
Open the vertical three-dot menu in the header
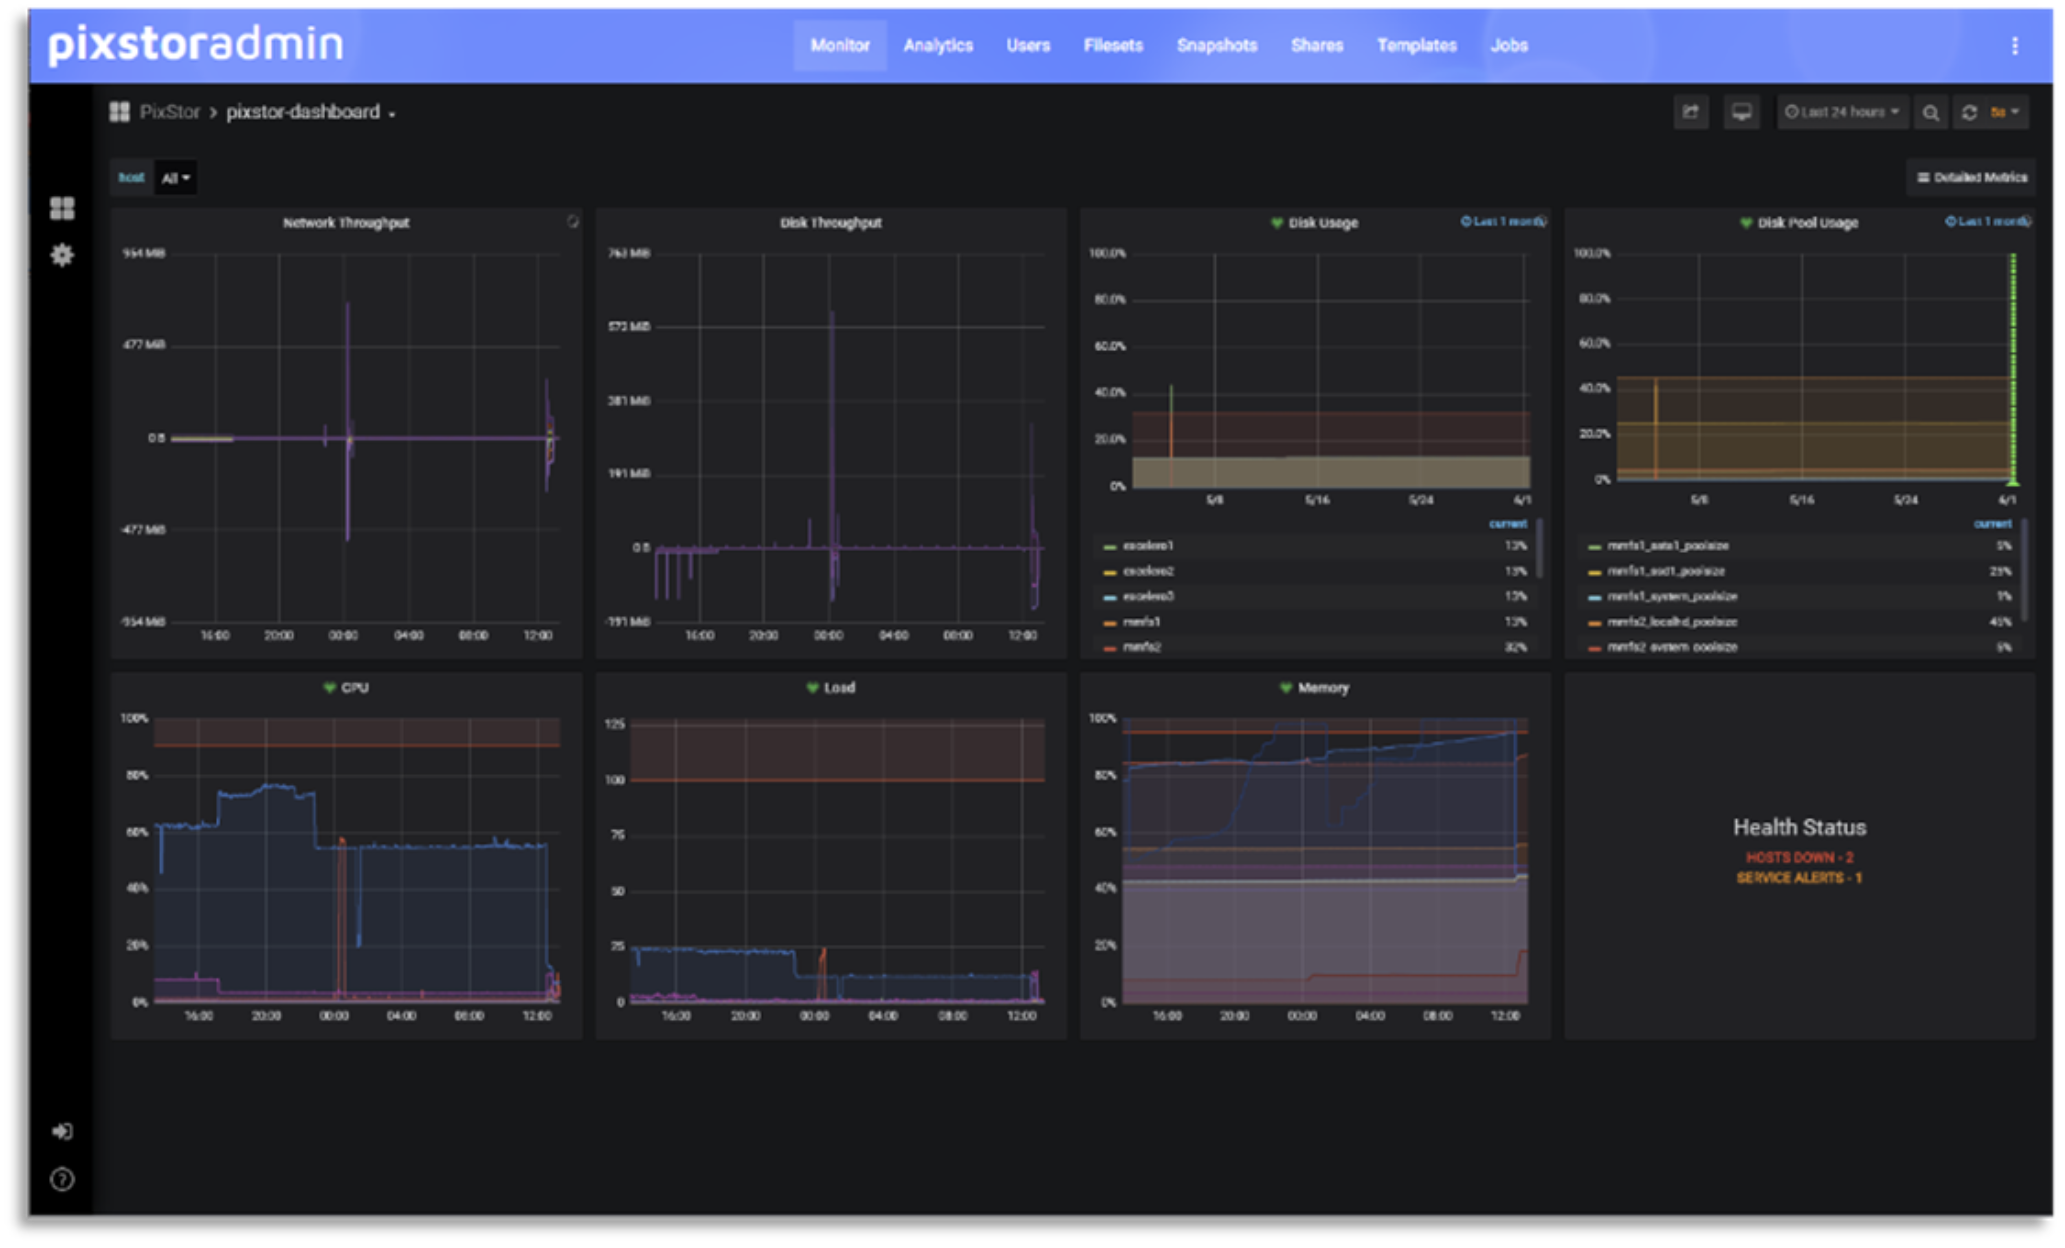[2015, 46]
